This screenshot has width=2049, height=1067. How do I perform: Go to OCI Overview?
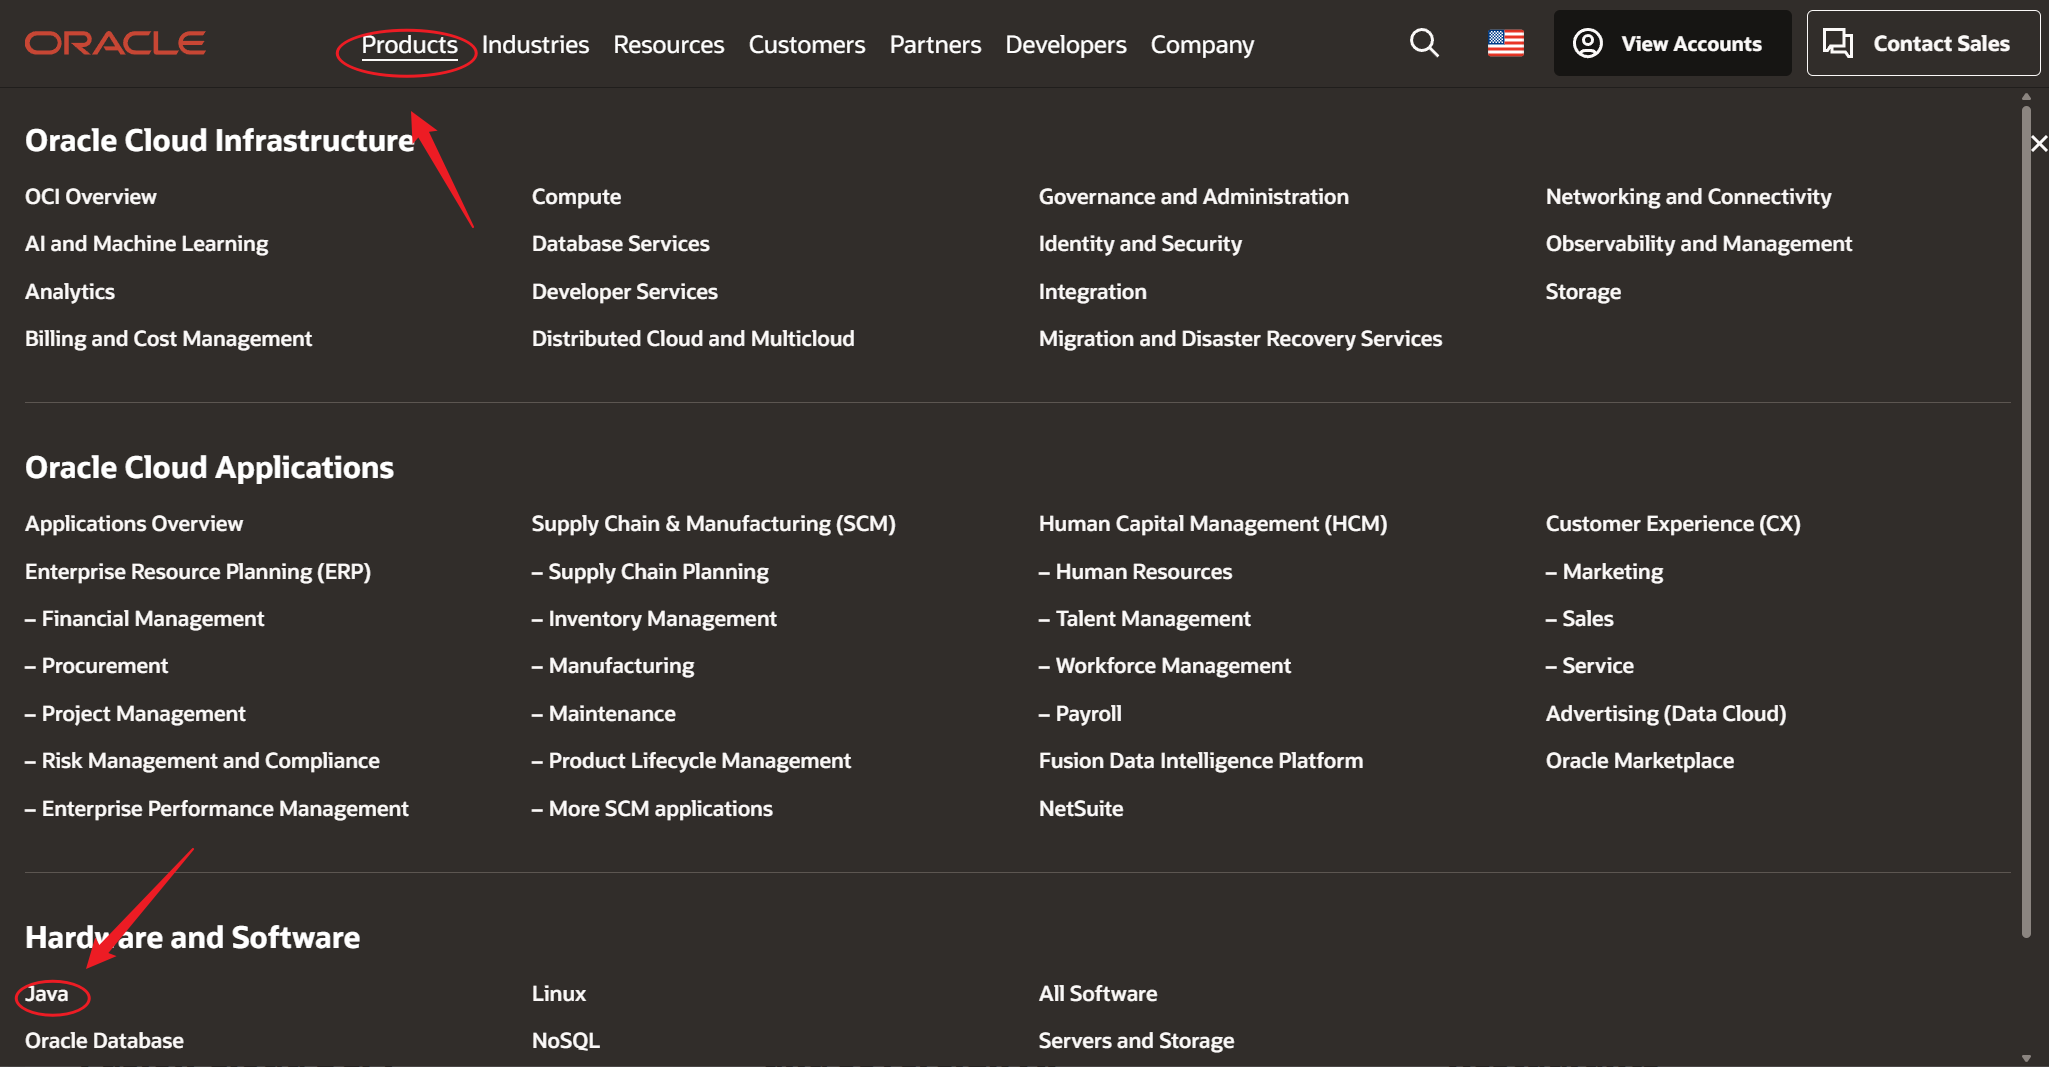pyautogui.click(x=91, y=197)
